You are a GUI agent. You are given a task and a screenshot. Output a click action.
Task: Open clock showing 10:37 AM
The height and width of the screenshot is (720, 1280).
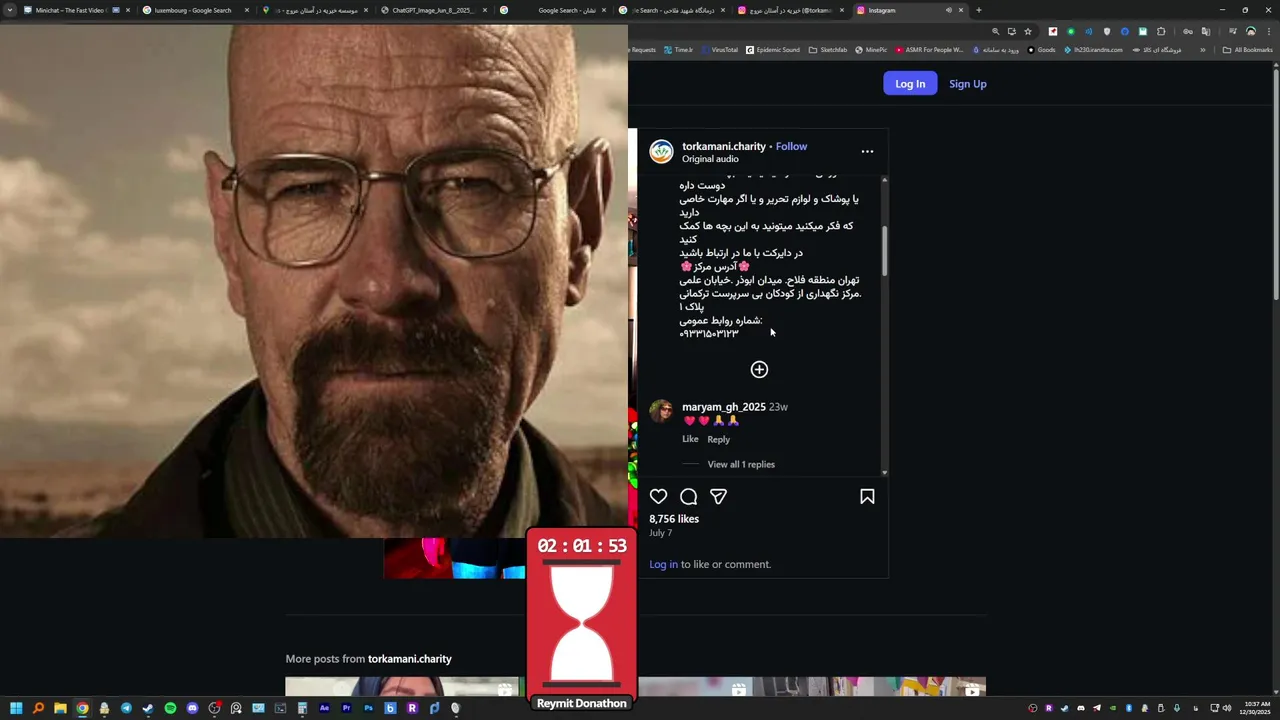(1255, 708)
